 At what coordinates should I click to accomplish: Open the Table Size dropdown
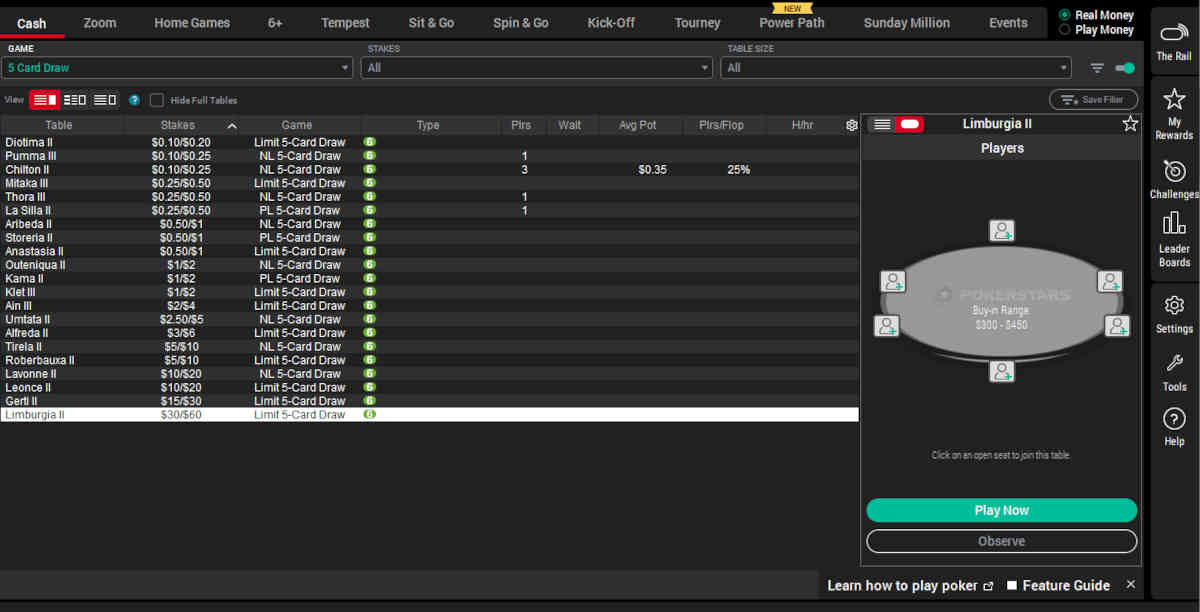[896, 68]
